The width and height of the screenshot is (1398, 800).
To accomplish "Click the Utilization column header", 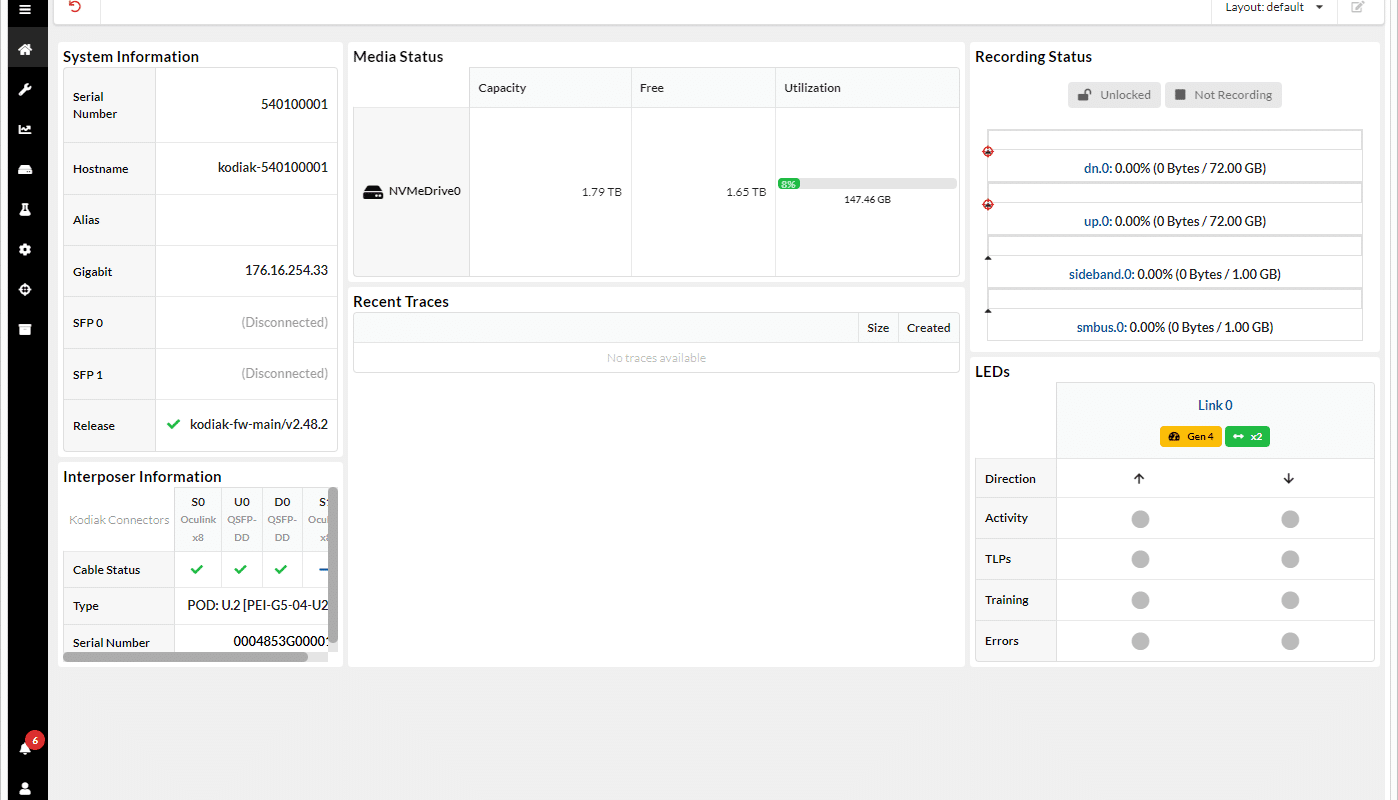I will tap(867, 88).
